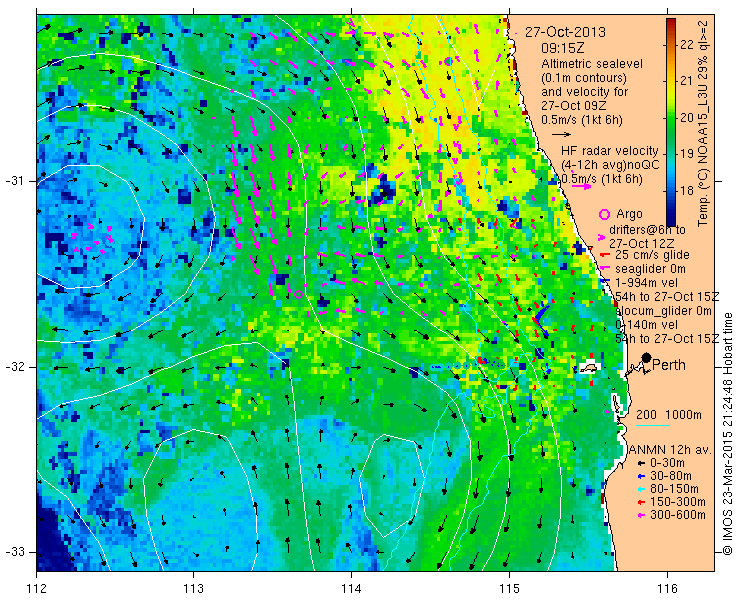Select the cyan 80-150m ANMN arrow

coord(641,489)
